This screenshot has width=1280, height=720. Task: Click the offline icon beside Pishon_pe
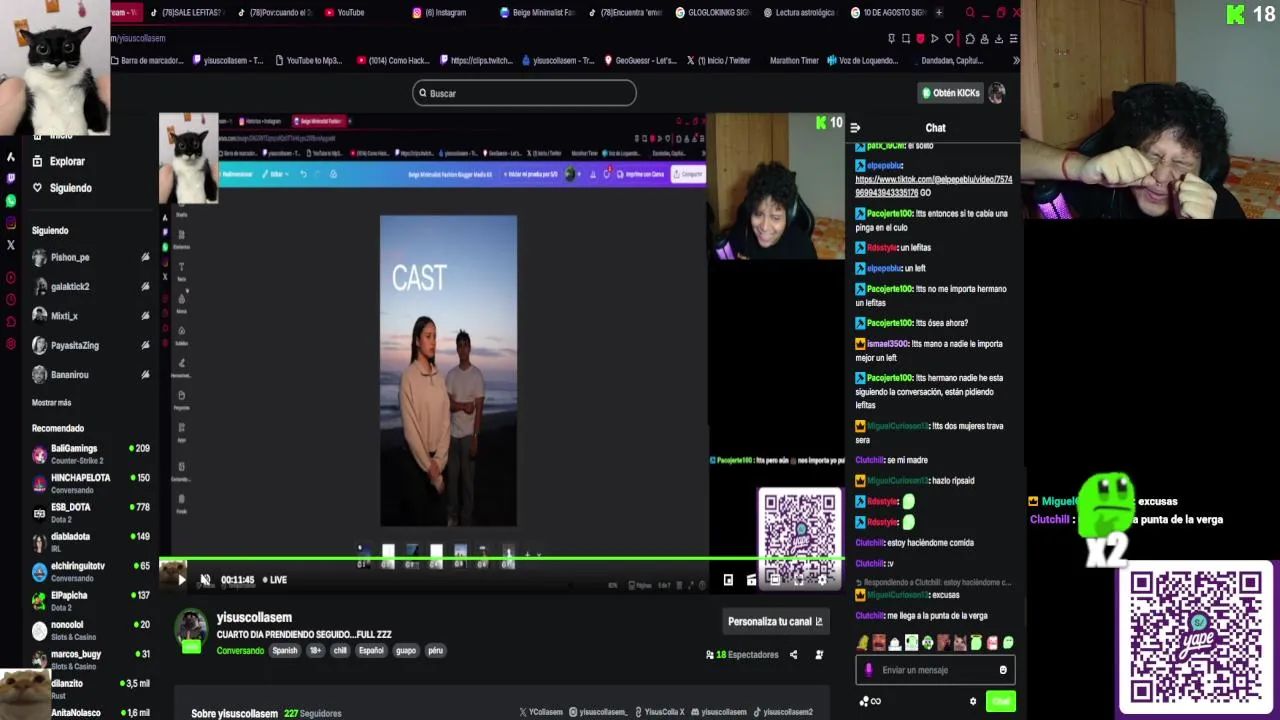point(145,258)
